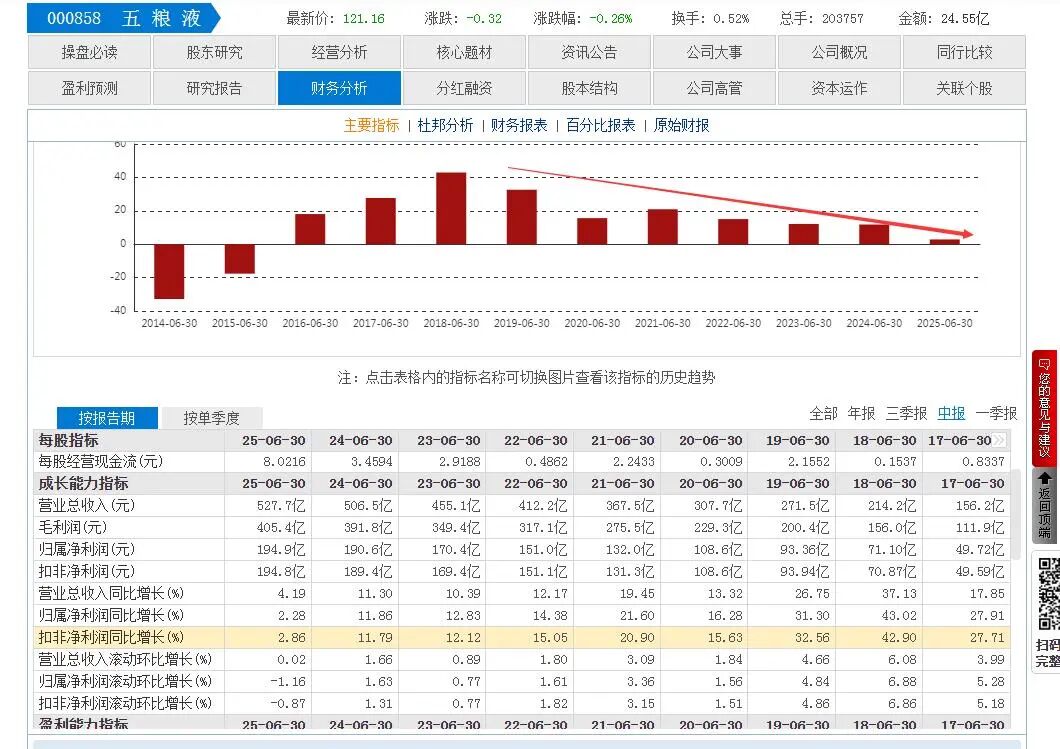The height and width of the screenshot is (749, 1060).
Task: Open the 公司大事 tab
Action: [715, 52]
